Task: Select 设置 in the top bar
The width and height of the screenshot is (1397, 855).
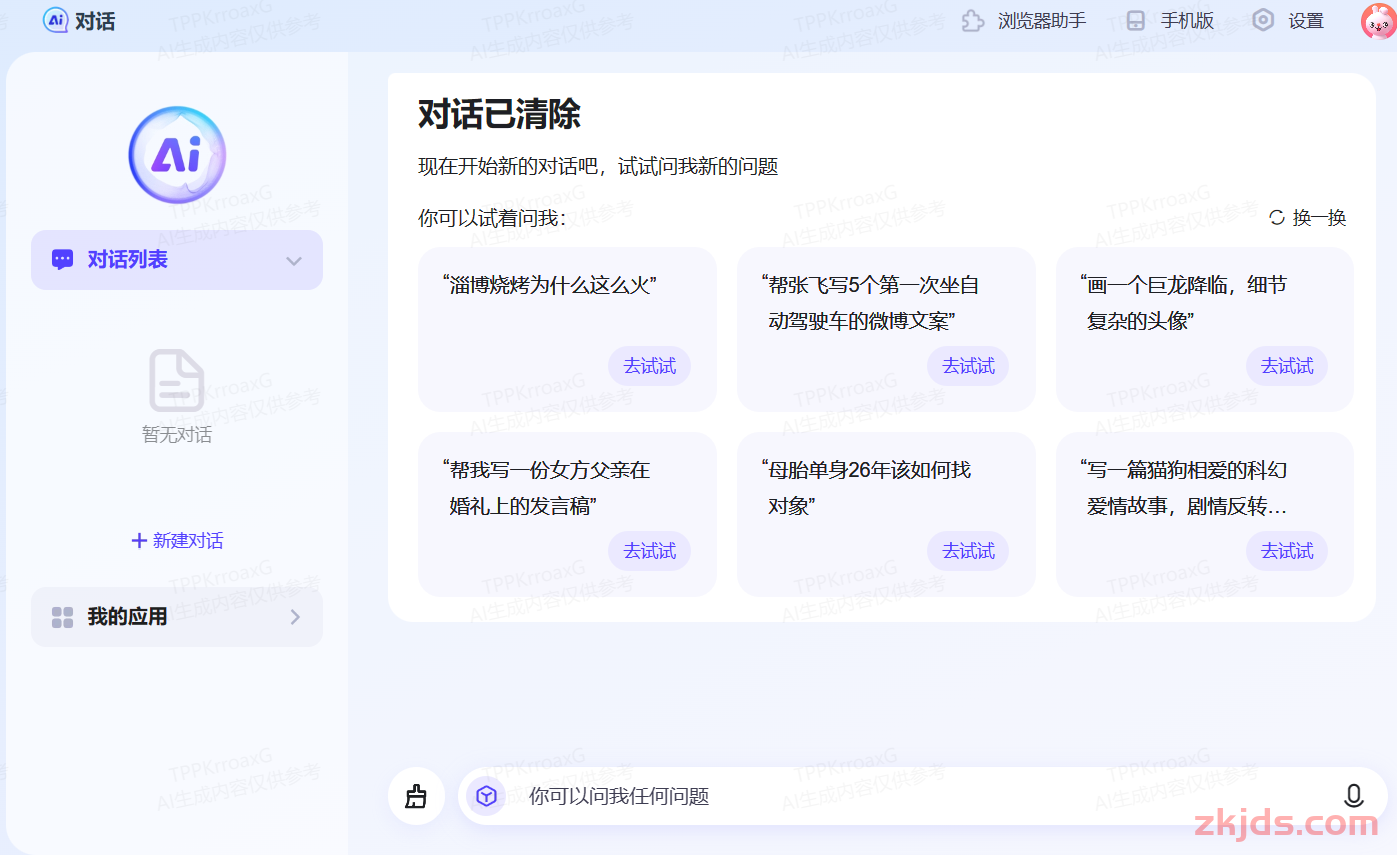Action: (x=1306, y=21)
